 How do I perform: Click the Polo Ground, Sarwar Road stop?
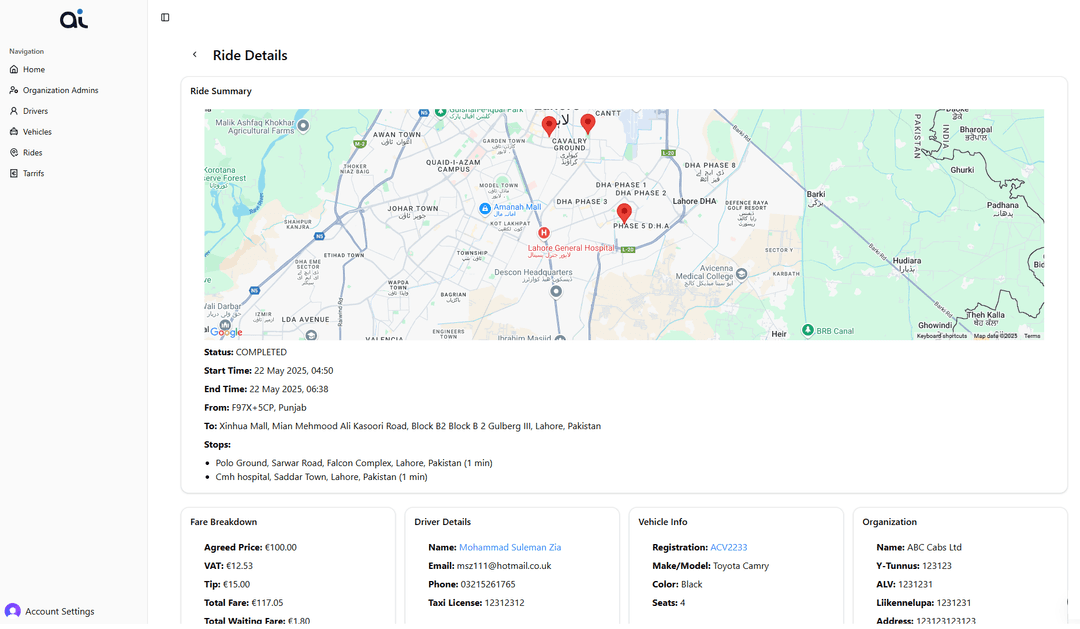coord(354,463)
